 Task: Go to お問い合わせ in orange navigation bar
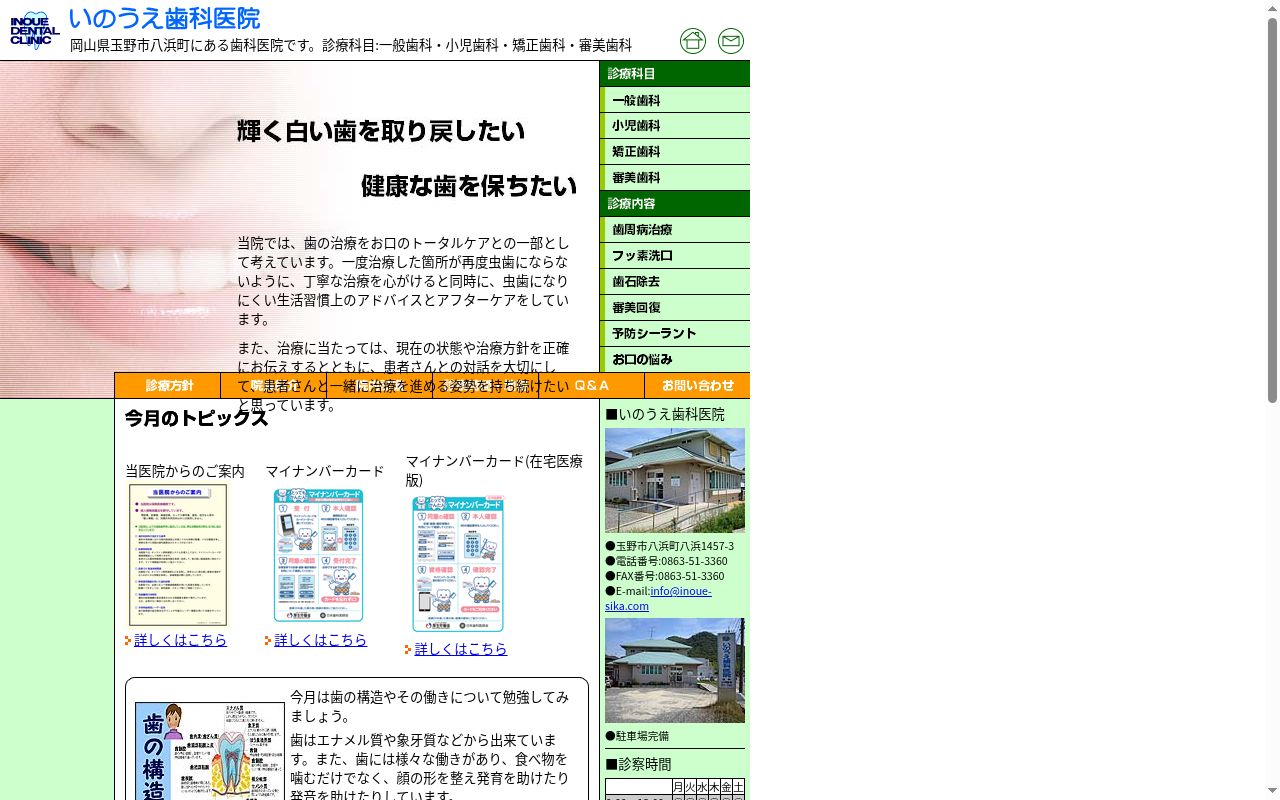coord(697,385)
